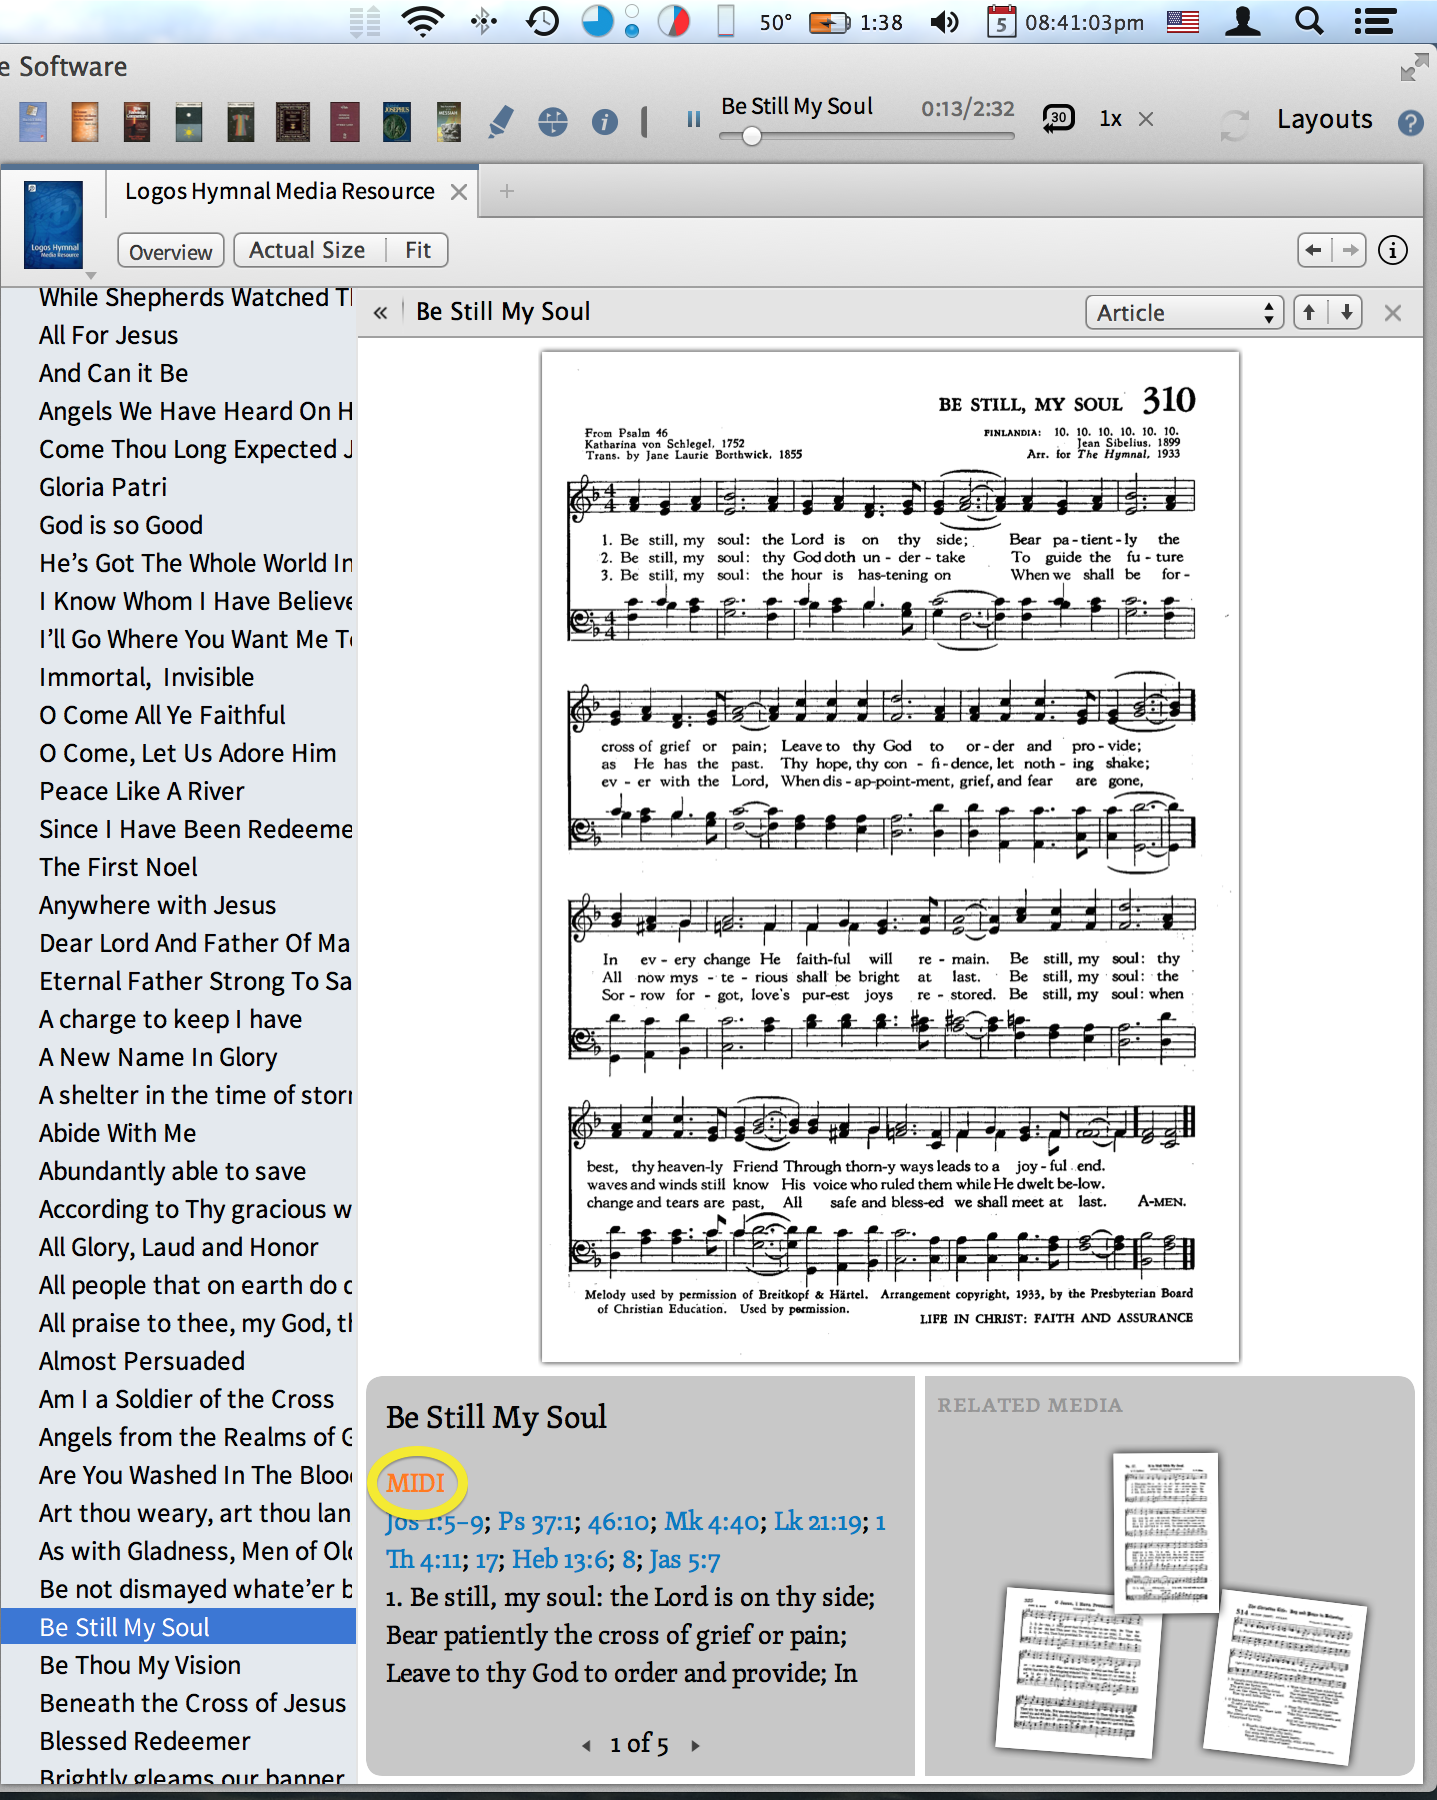Change the 1x playback speed
1437x1800 pixels.
click(1110, 118)
